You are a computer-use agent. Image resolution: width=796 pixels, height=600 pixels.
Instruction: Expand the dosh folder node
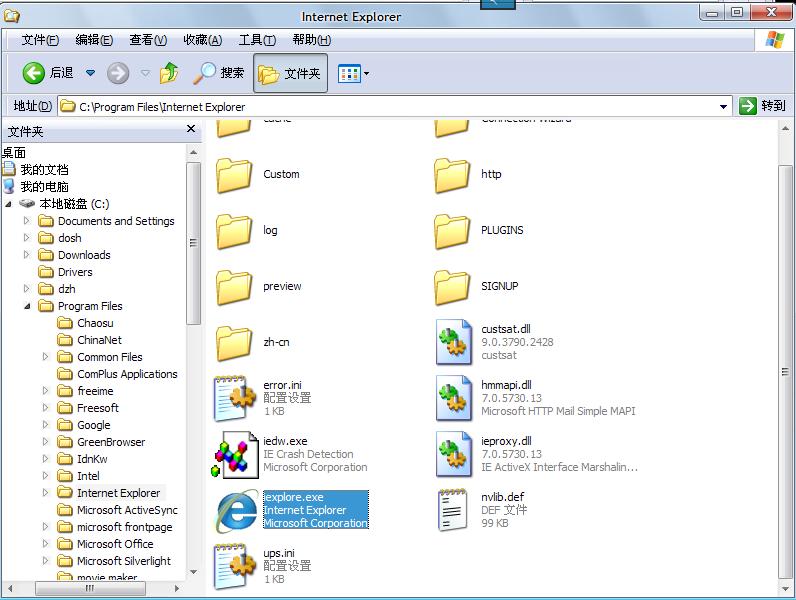(27, 238)
